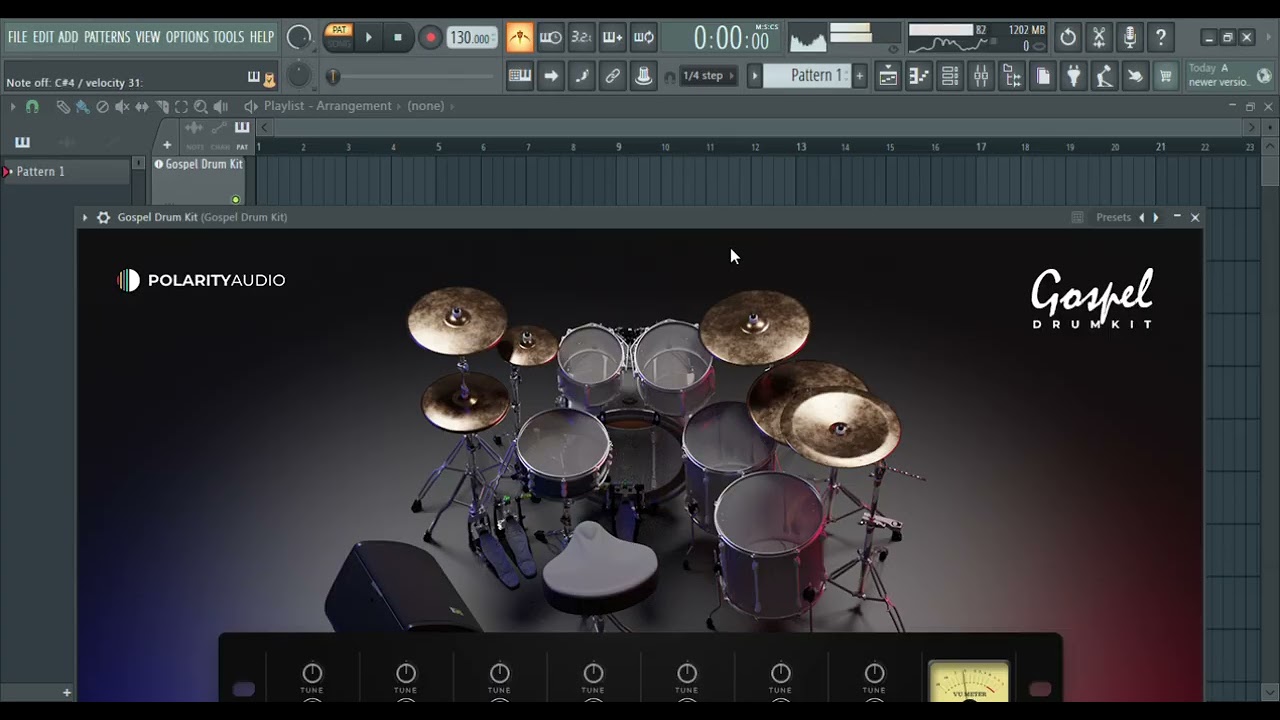Add new pattern with the plus button
The height and width of the screenshot is (720, 1280).
tap(859, 76)
